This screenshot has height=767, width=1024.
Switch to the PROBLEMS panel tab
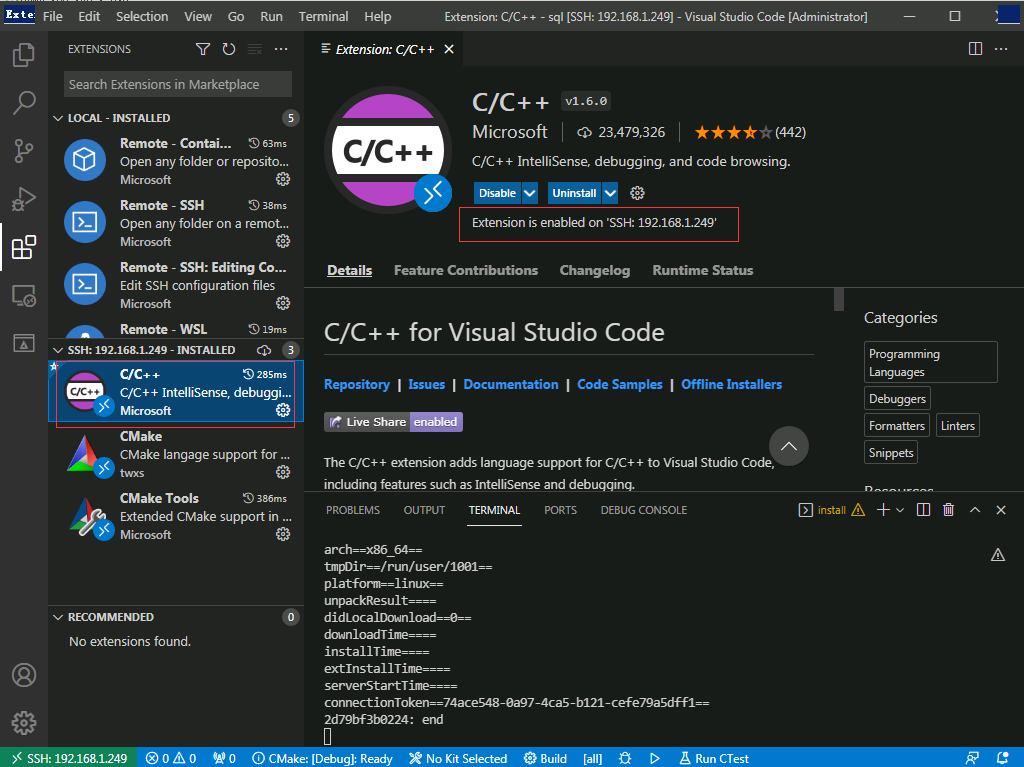353,510
